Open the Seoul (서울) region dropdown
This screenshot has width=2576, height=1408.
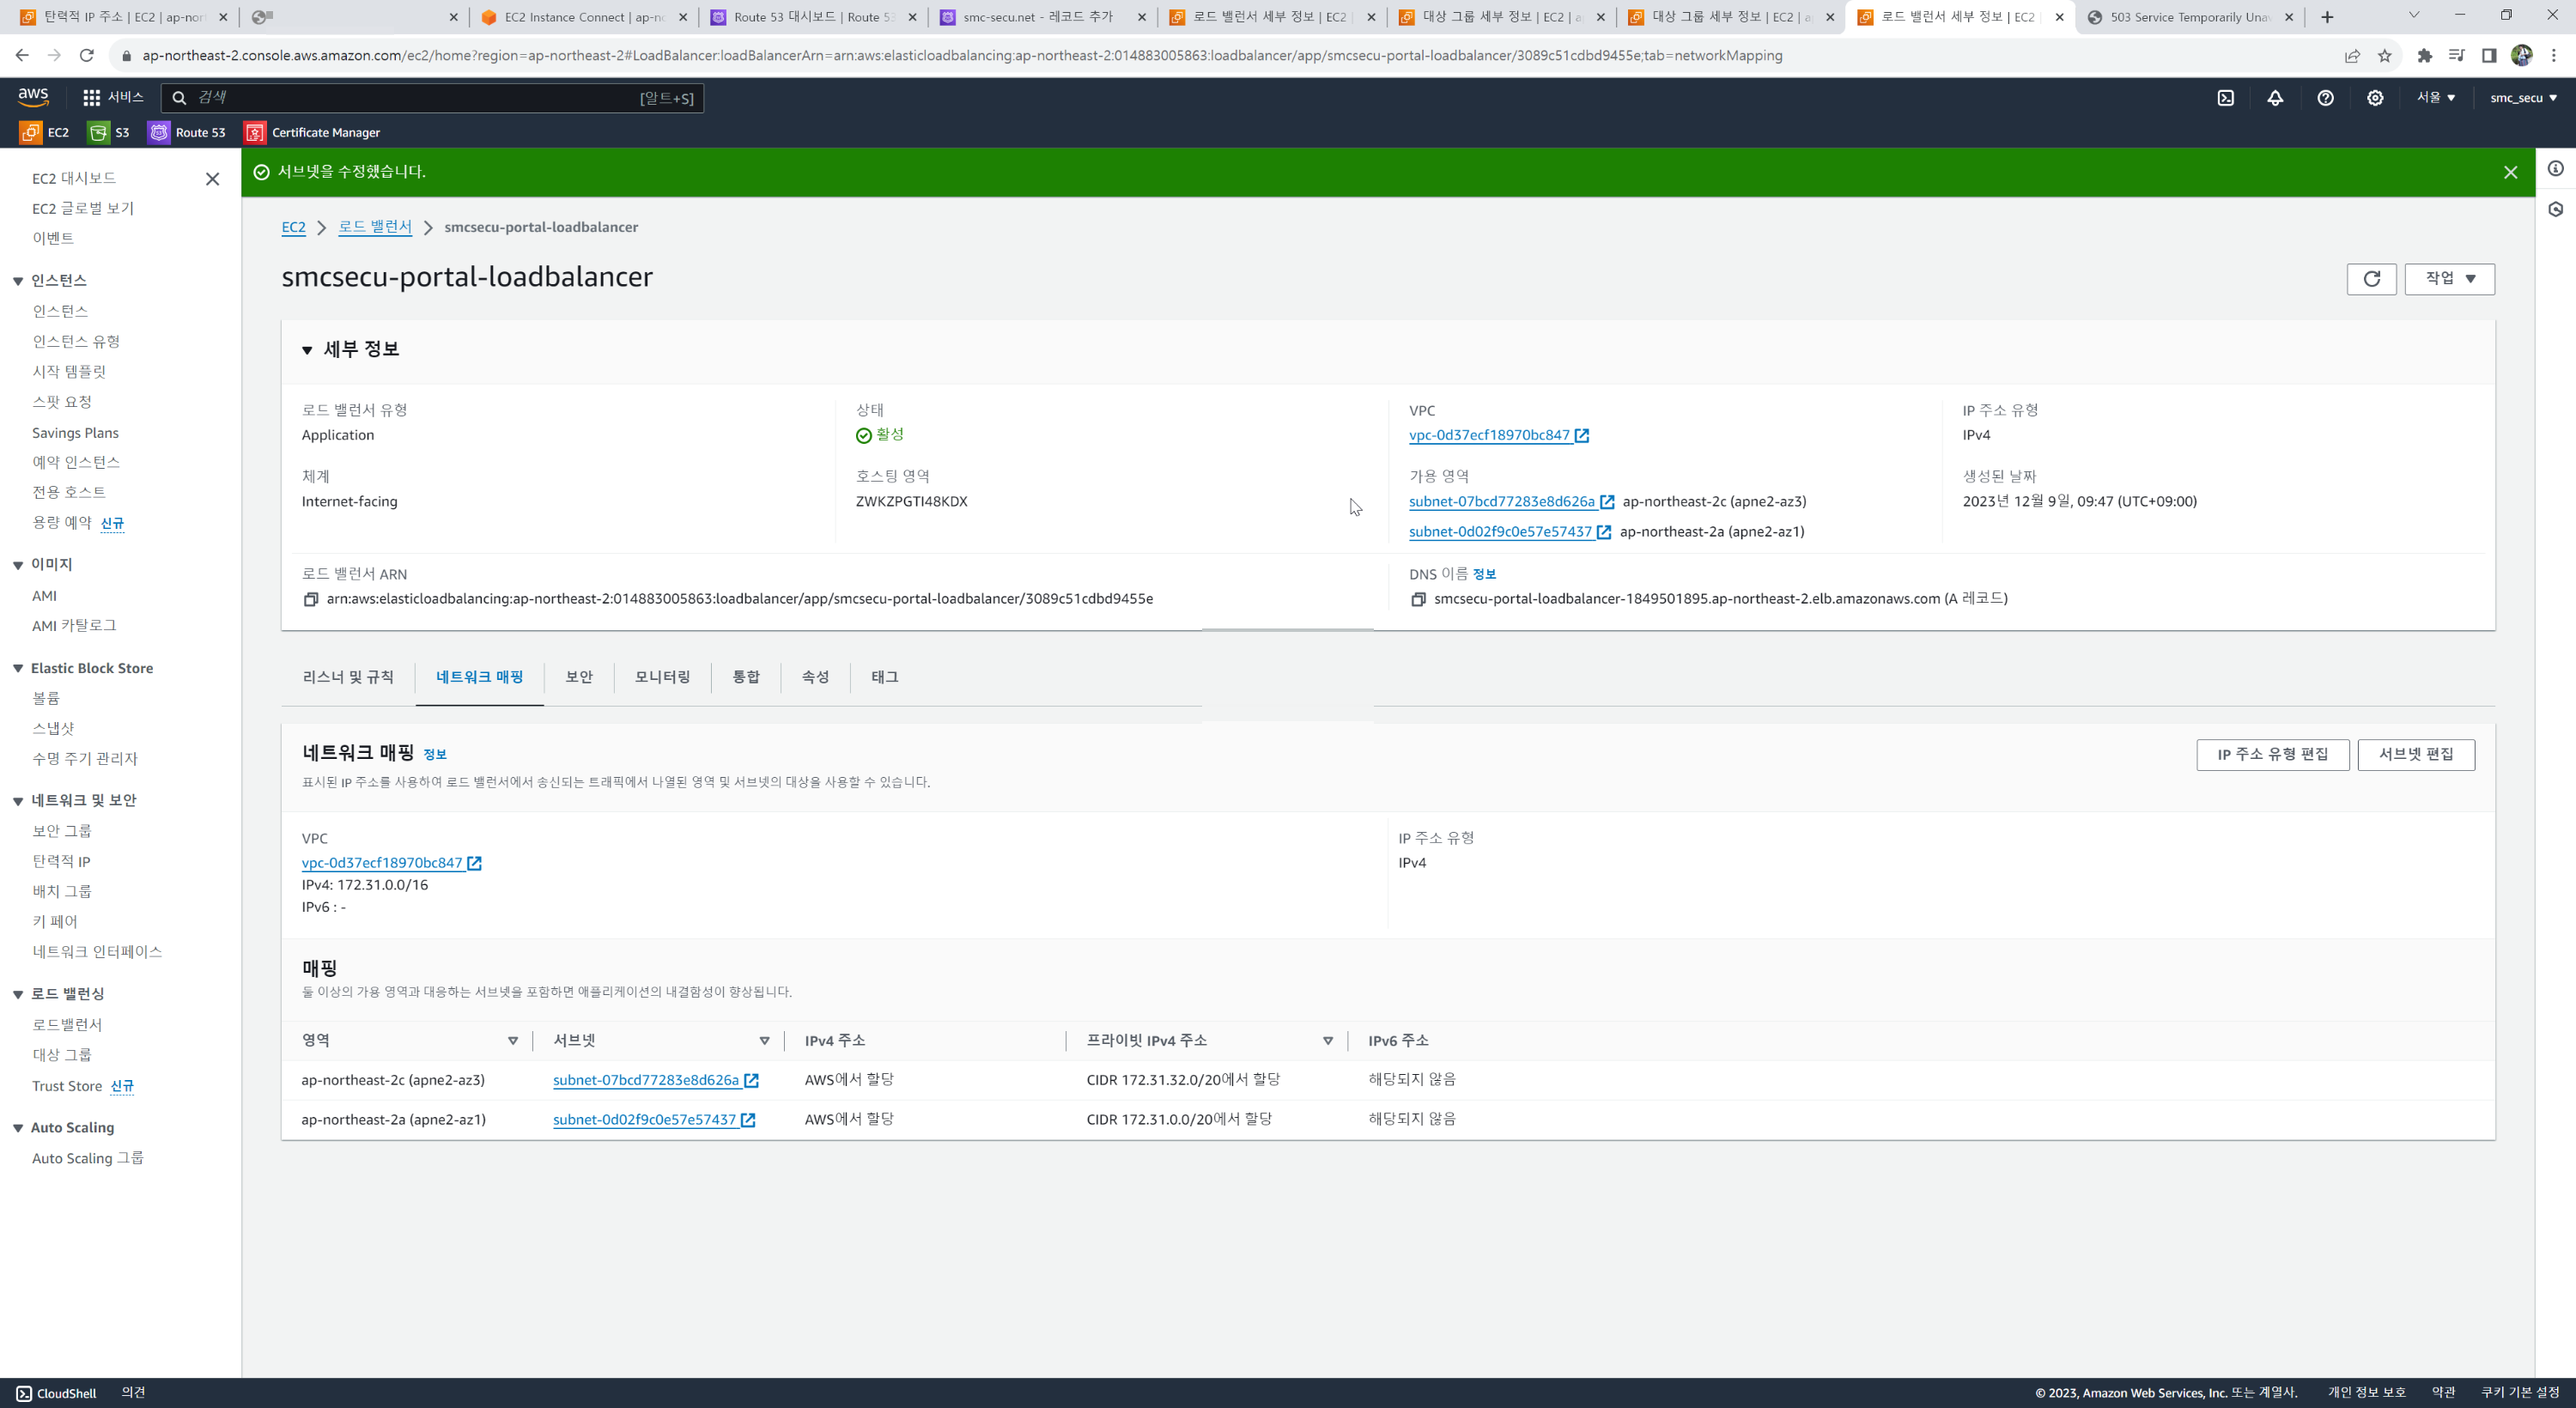[x=2435, y=98]
